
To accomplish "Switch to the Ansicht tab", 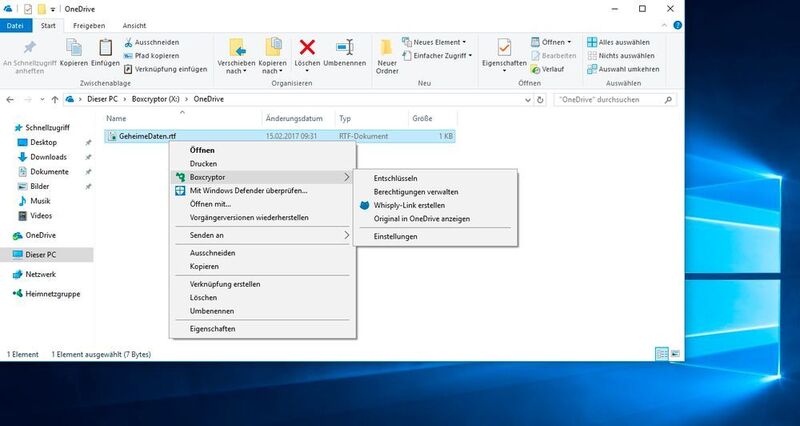I will click(134, 26).
